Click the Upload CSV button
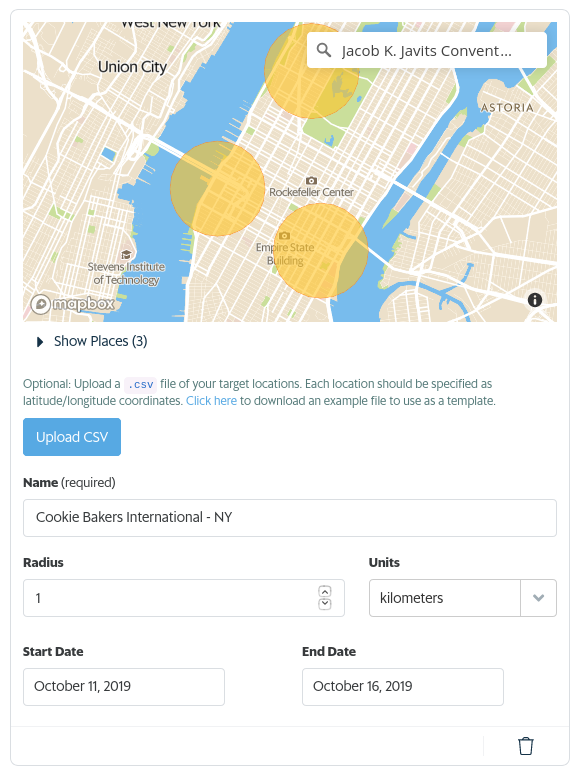 point(72,437)
